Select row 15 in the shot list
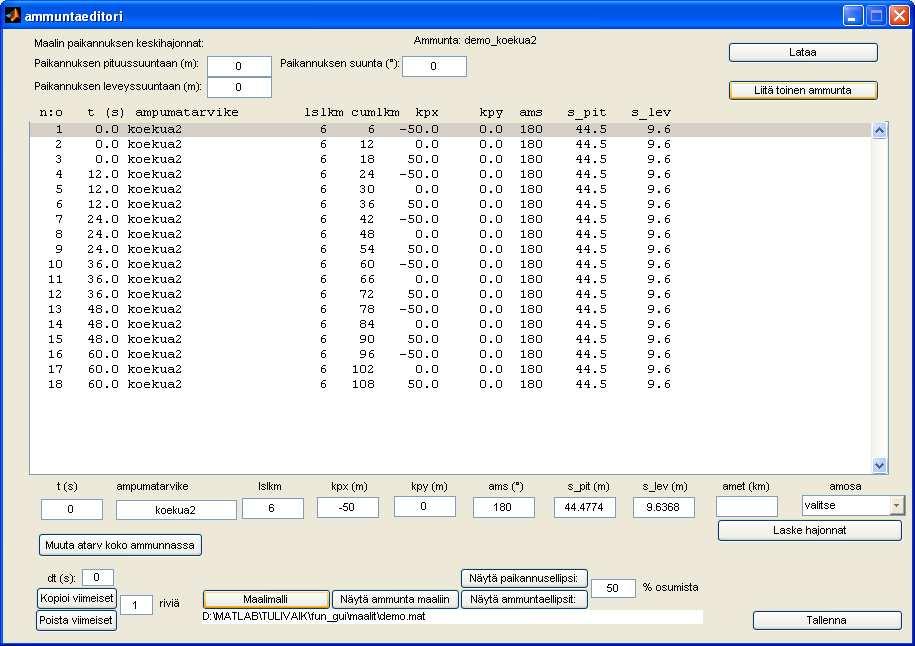 pyautogui.click(x=449, y=340)
